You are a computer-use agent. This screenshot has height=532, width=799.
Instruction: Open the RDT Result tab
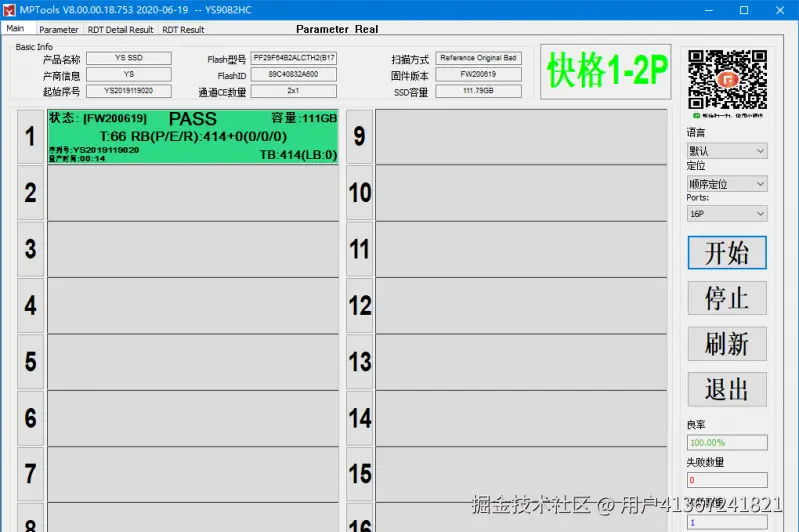coord(183,30)
